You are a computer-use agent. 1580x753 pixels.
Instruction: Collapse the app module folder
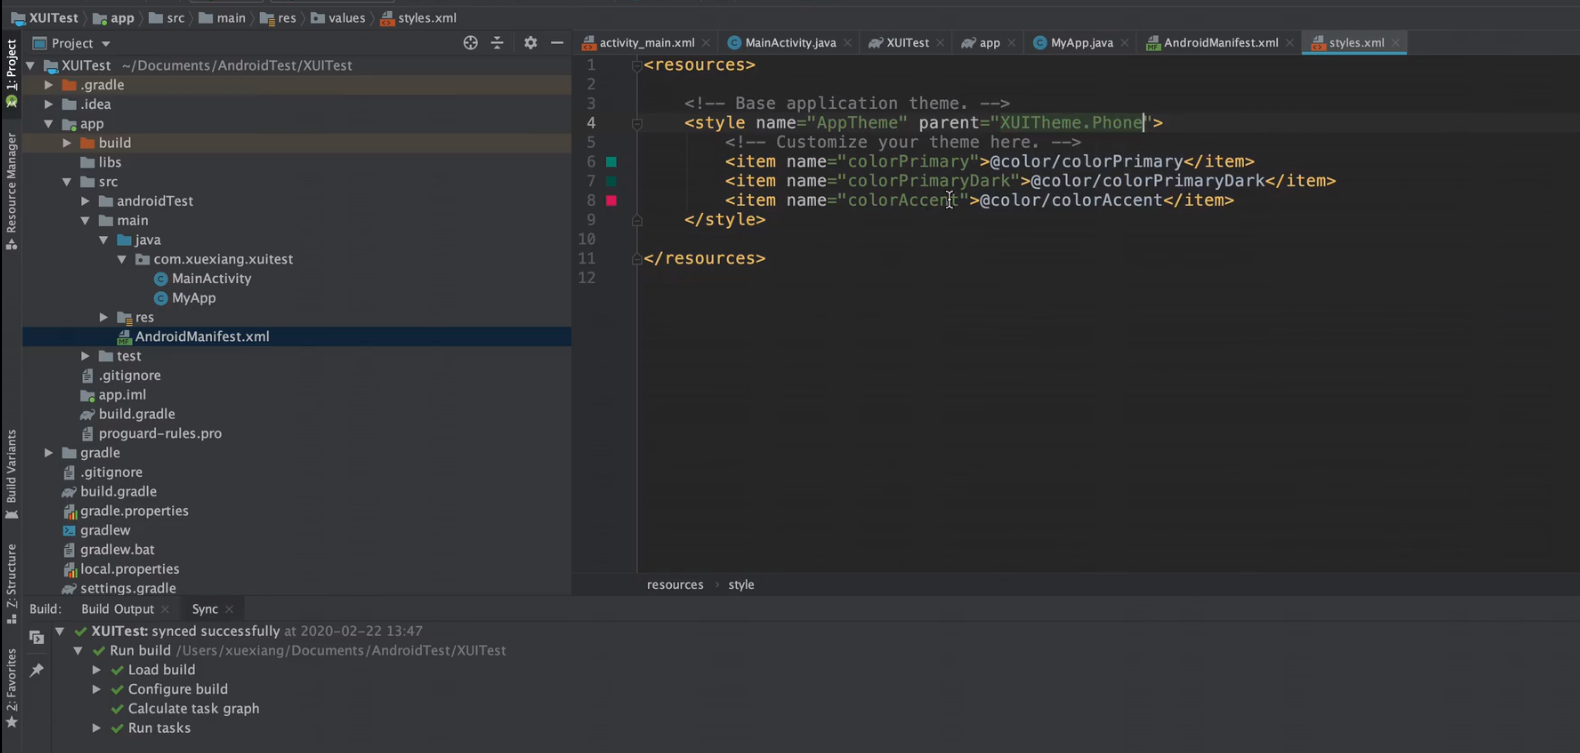tap(48, 124)
